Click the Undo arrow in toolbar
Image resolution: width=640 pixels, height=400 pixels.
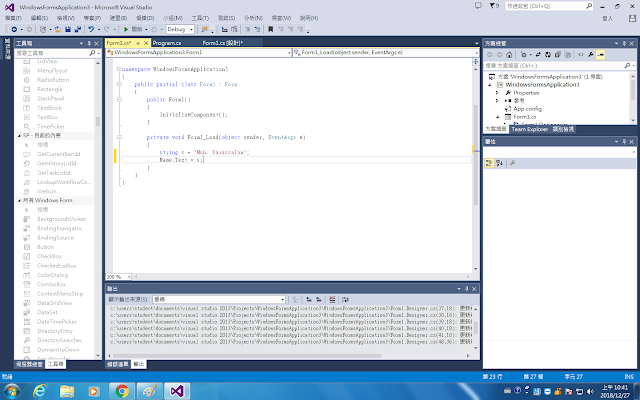[x=91, y=30]
